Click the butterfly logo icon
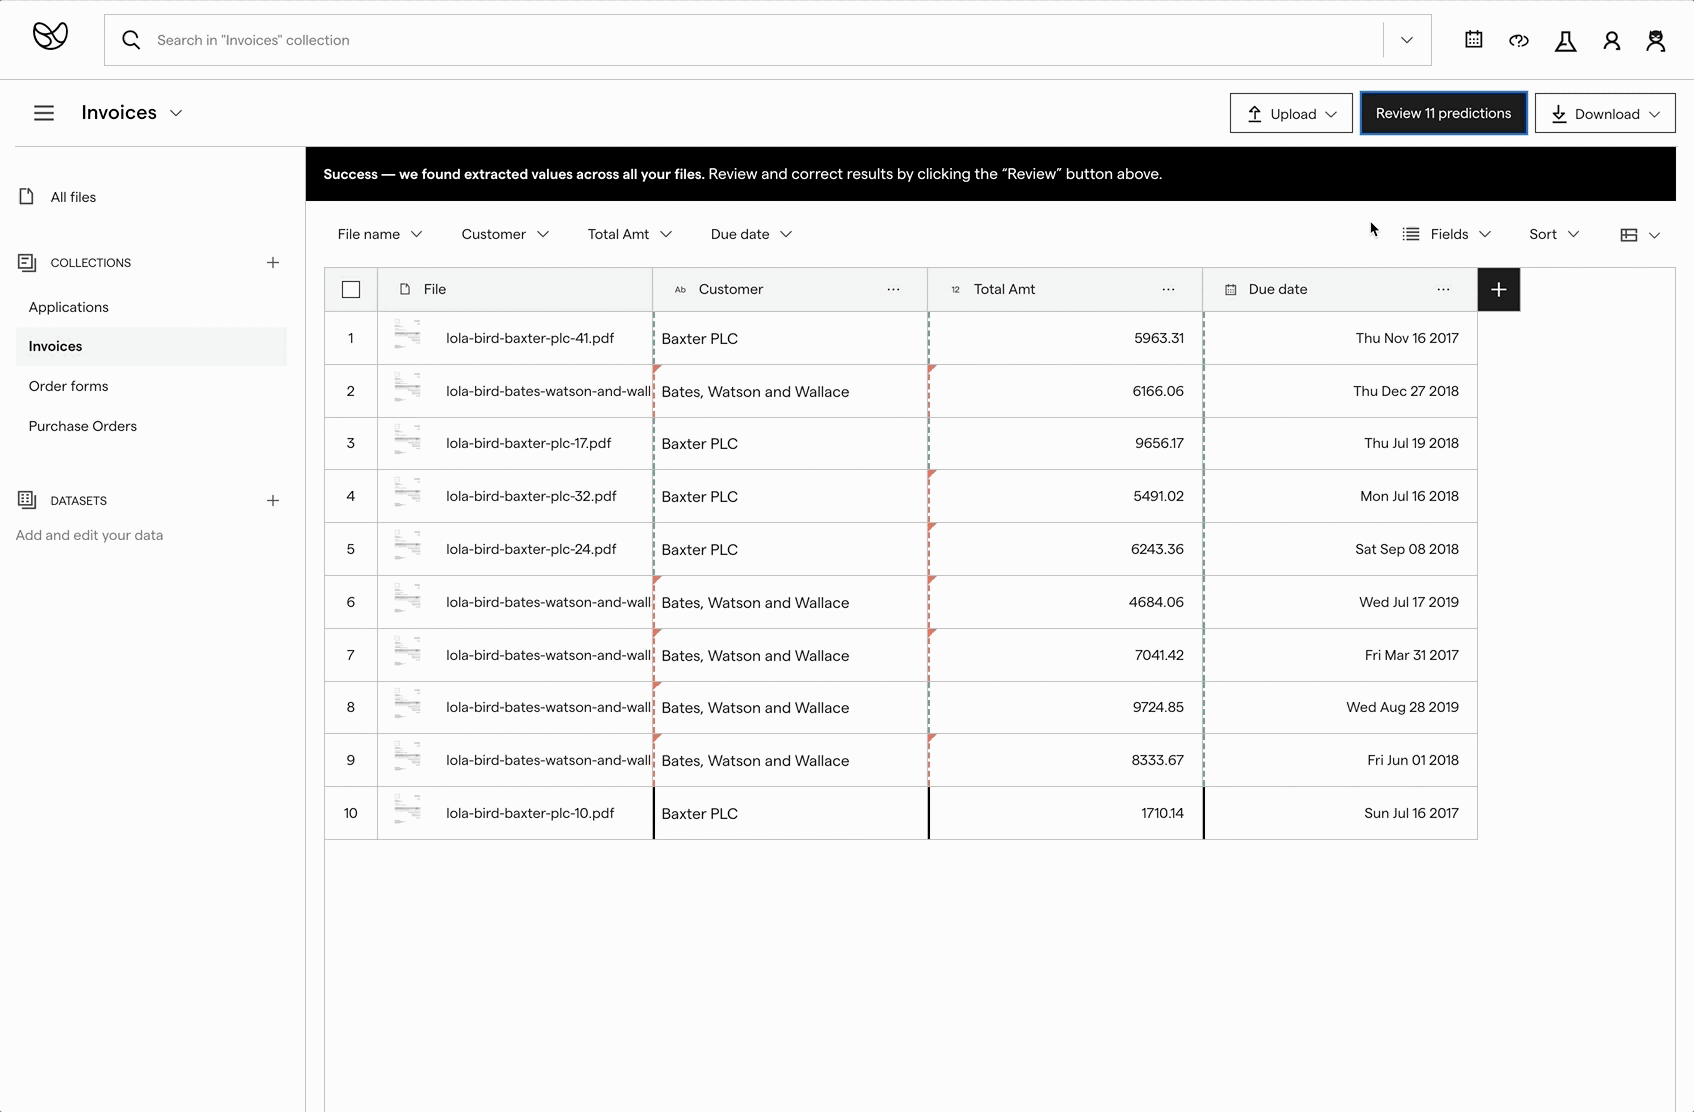Image resolution: width=1694 pixels, height=1112 pixels. (x=50, y=36)
